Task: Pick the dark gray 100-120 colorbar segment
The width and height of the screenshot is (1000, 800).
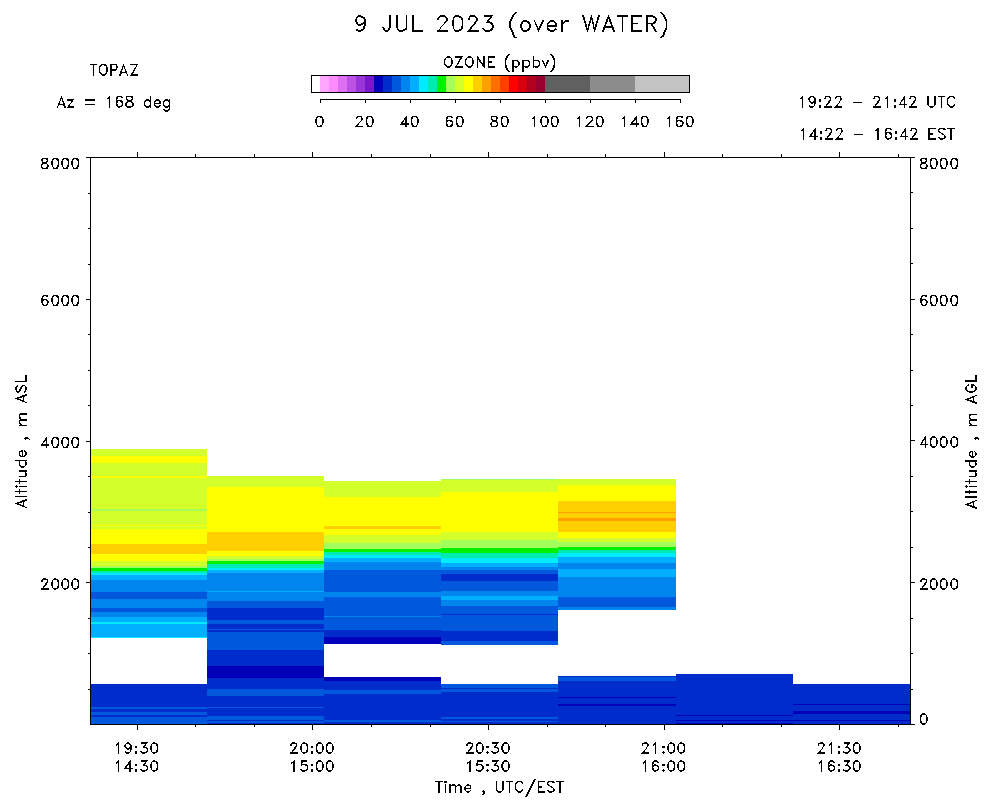Action: [x=568, y=84]
